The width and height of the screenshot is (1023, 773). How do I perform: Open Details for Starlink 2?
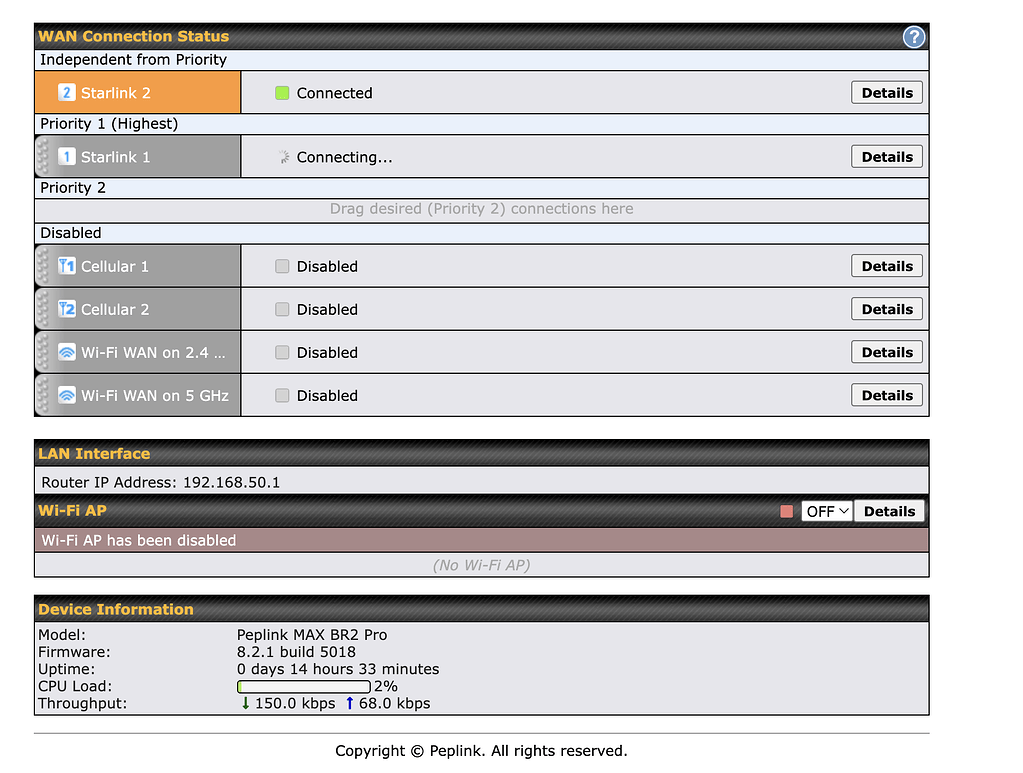pyautogui.click(x=887, y=93)
